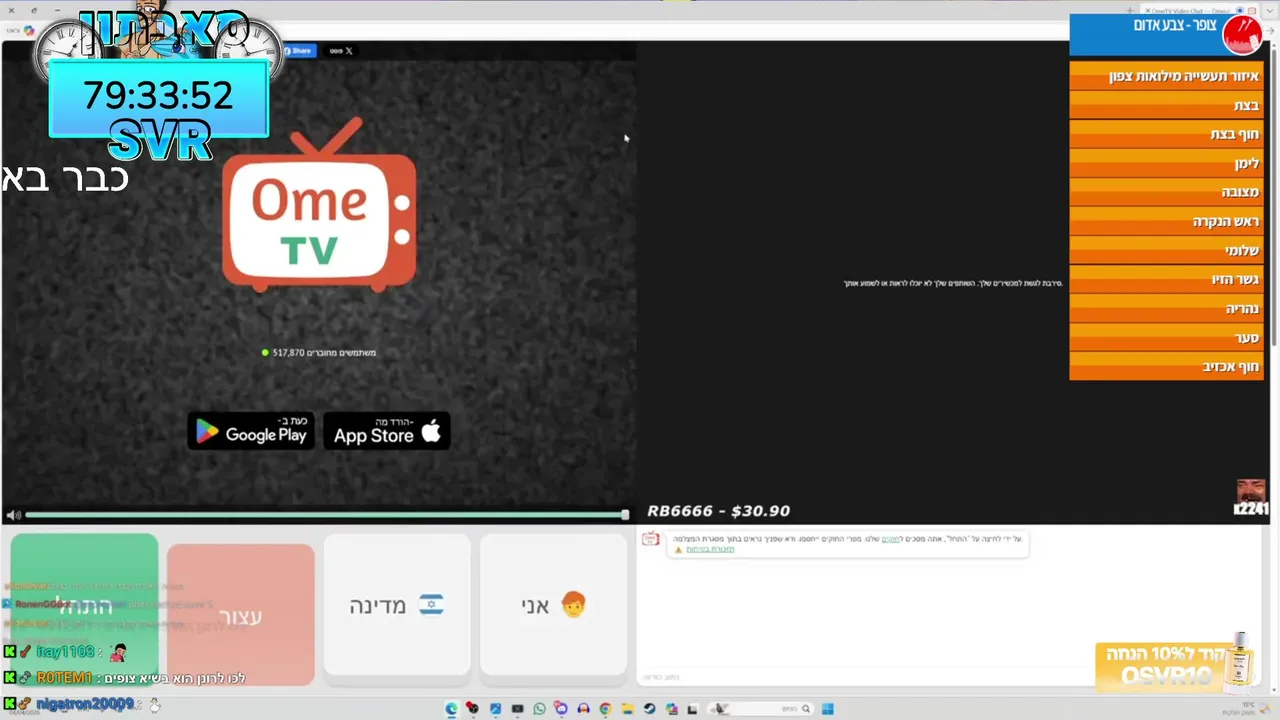Click the Google Play download badge

(251, 431)
